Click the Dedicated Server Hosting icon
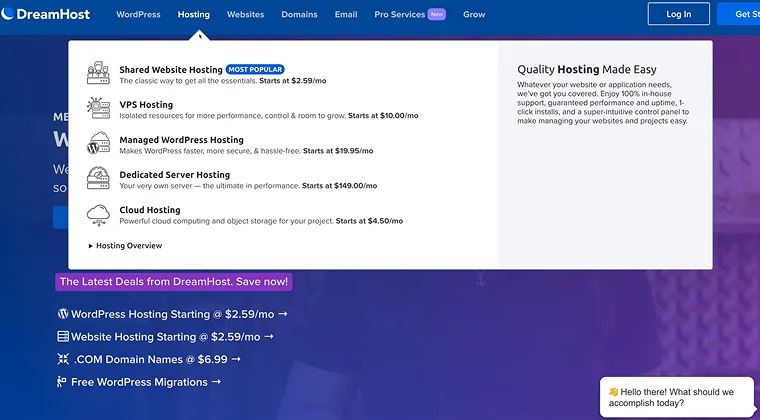Image resolution: width=760 pixels, height=420 pixels. (x=98, y=180)
